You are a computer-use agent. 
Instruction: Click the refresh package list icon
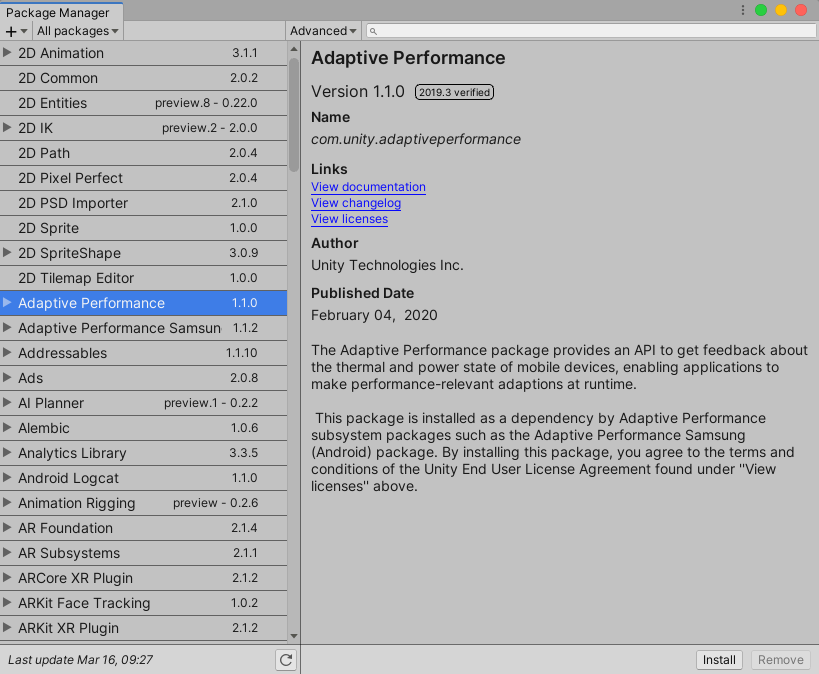pyautogui.click(x=286, y=660)
